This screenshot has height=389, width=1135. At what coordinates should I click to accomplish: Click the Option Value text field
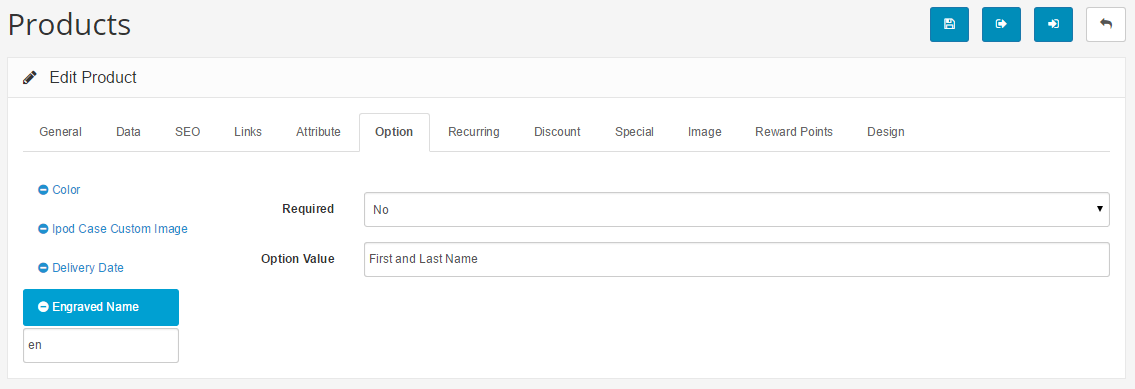(736, 259)
